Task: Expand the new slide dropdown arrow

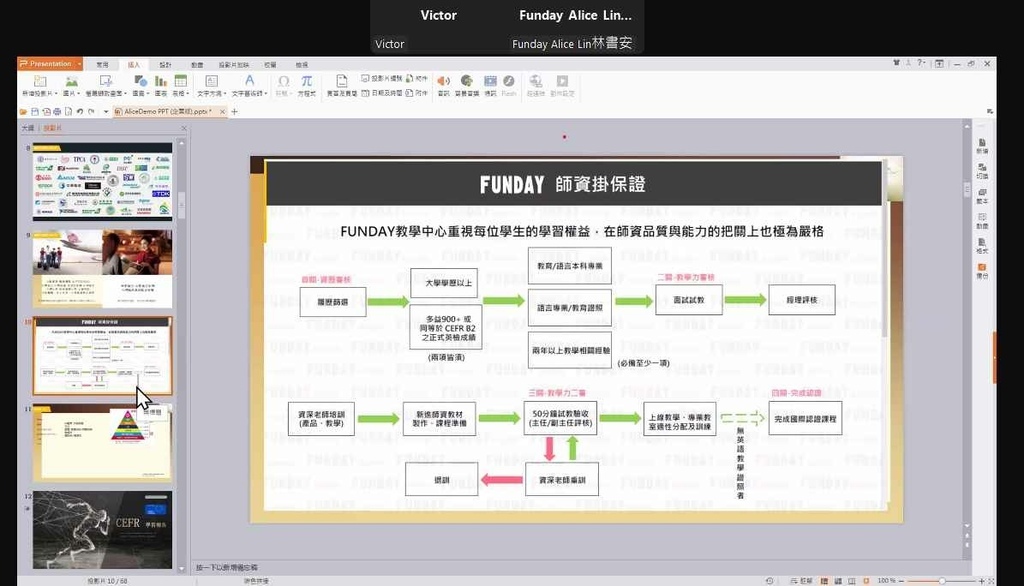Action: (x=56, y=94)
